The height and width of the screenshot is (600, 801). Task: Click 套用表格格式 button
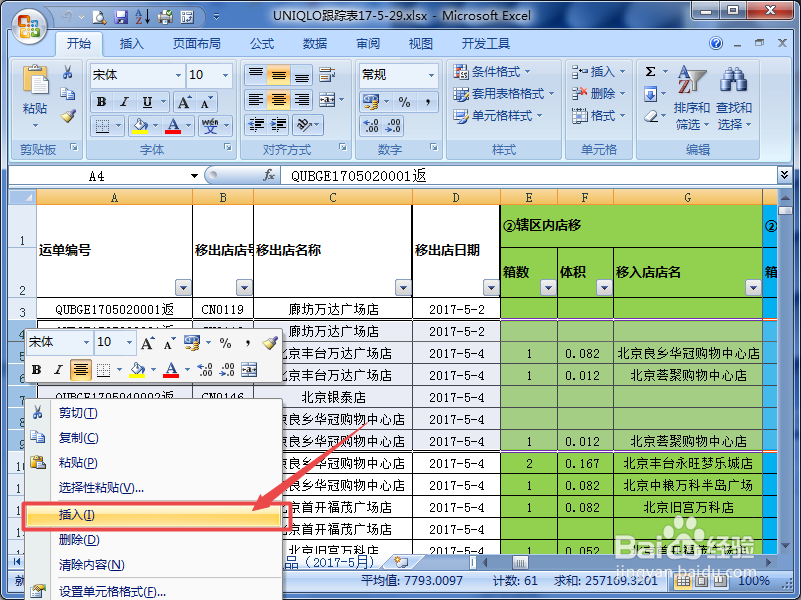pos(504,94)
